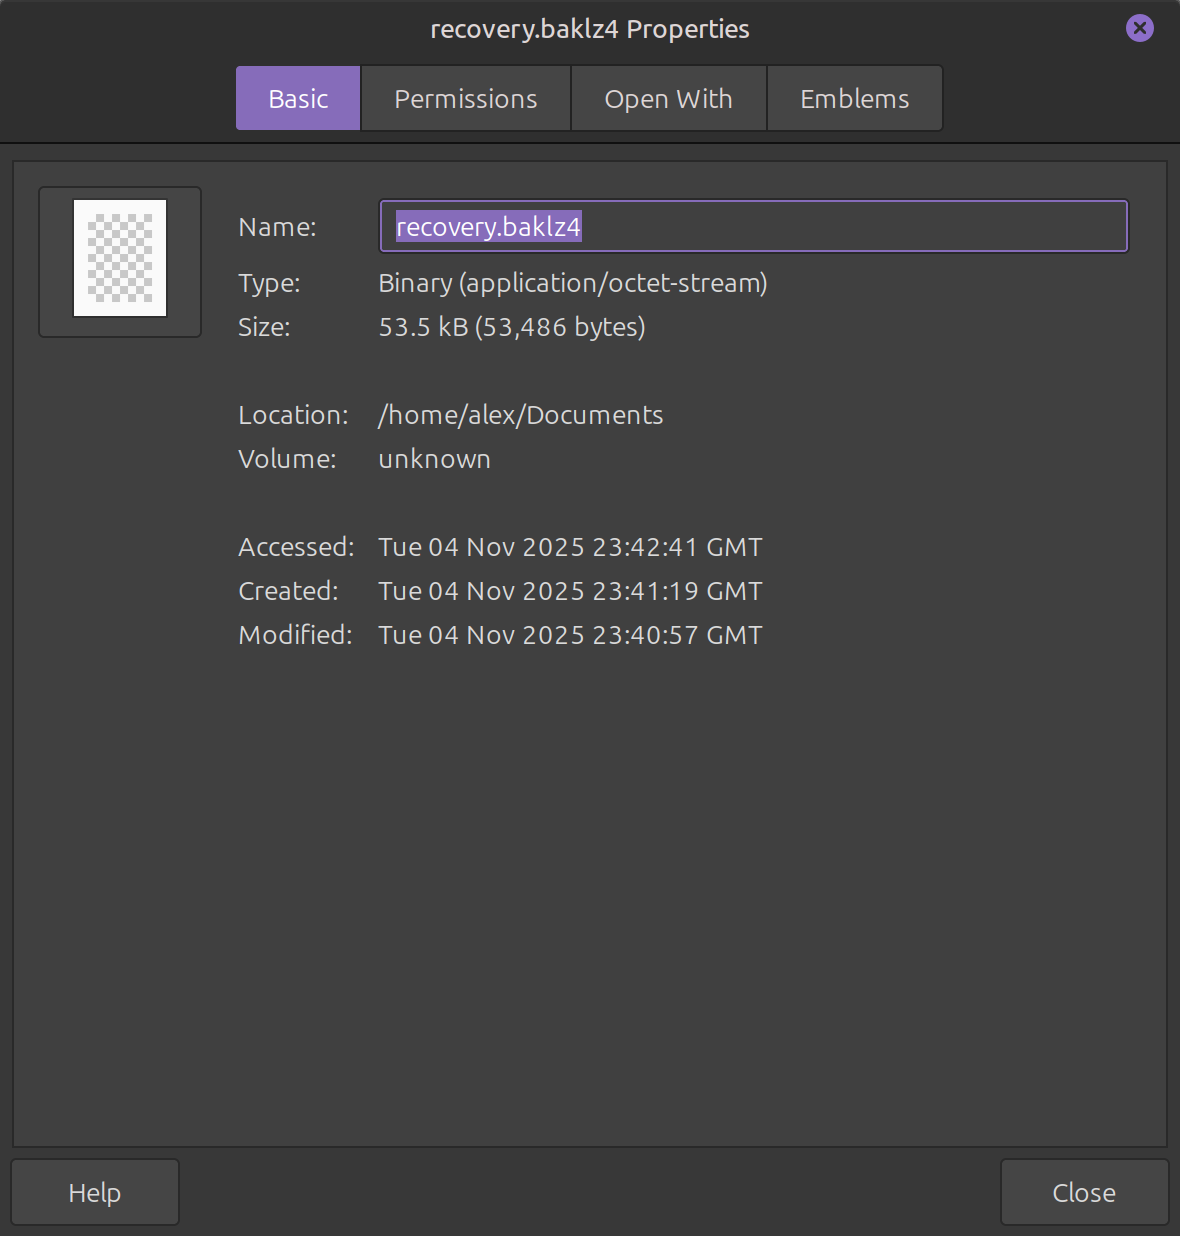Image resolution: width=1180 pixels, height=1236 pixels.
Task: Click the Name: field label
Action: (x=277, y=227)
